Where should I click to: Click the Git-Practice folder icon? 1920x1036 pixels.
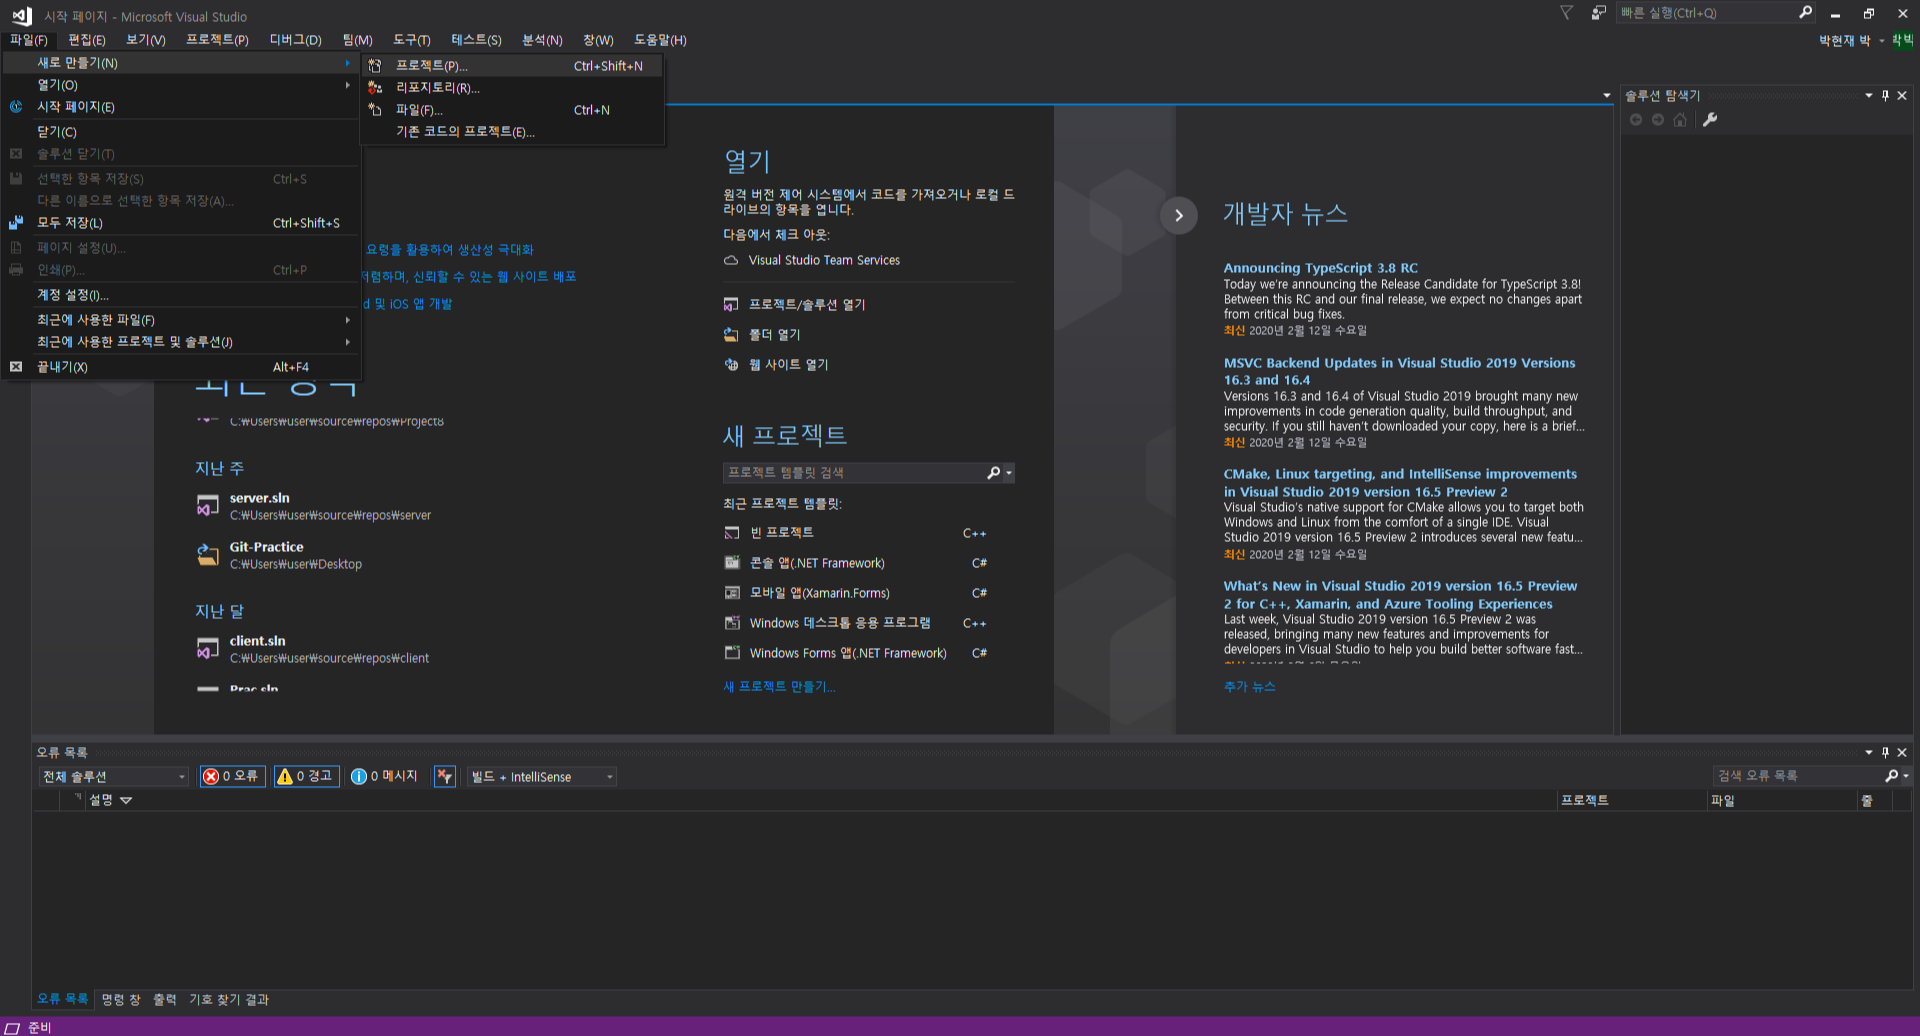click(207, 555)
